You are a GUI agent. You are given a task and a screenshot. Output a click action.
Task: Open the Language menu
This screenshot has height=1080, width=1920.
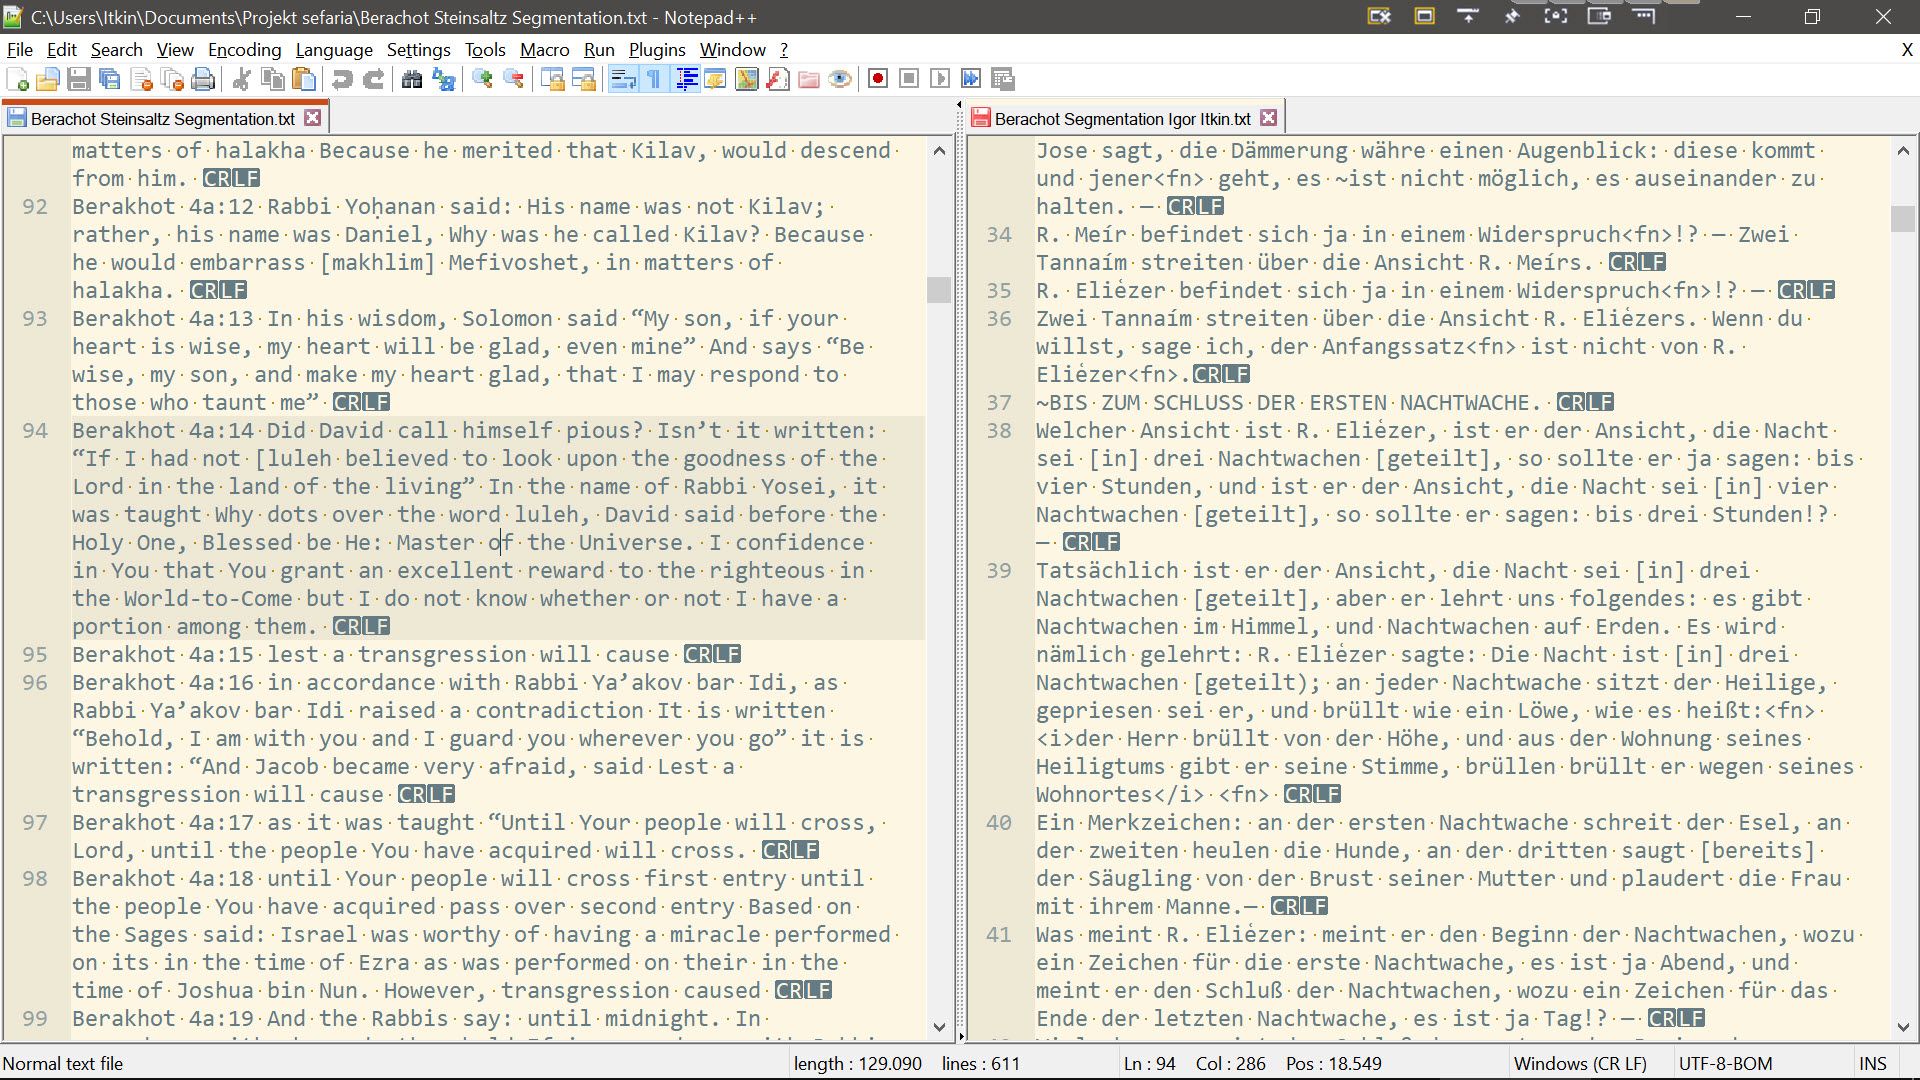pos(334,50)
